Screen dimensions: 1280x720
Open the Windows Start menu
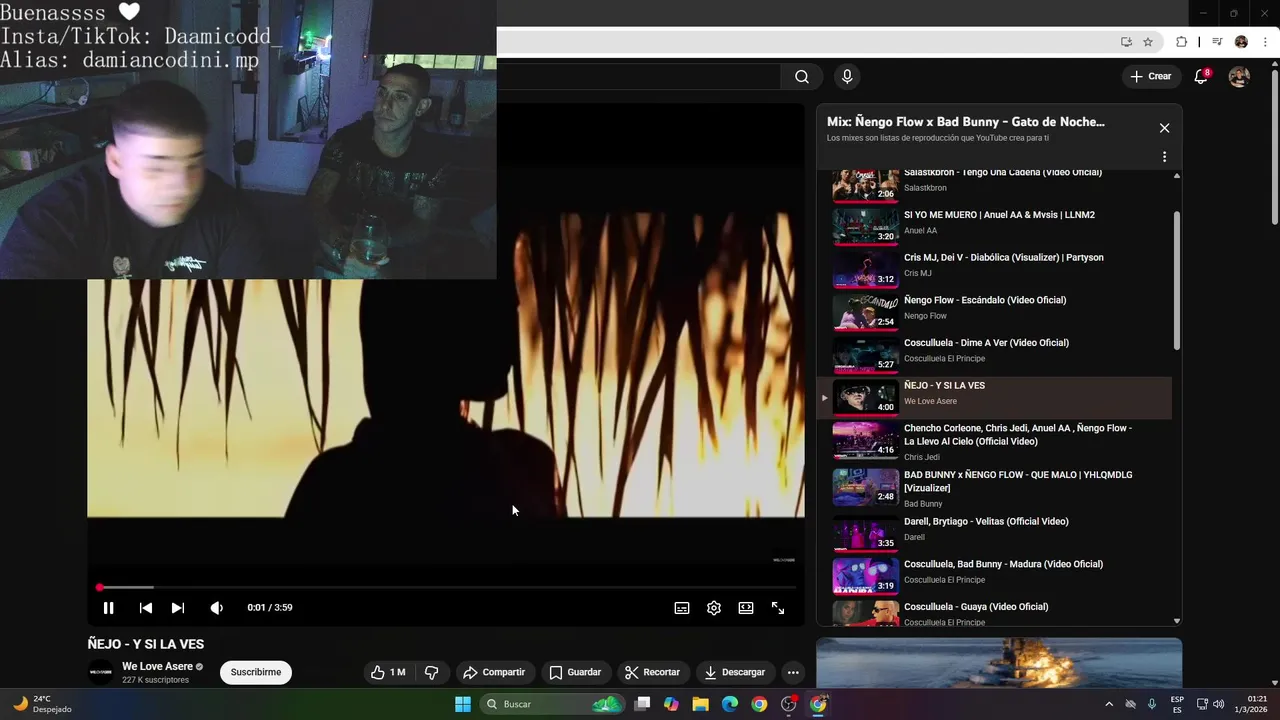tap(463, 704)
